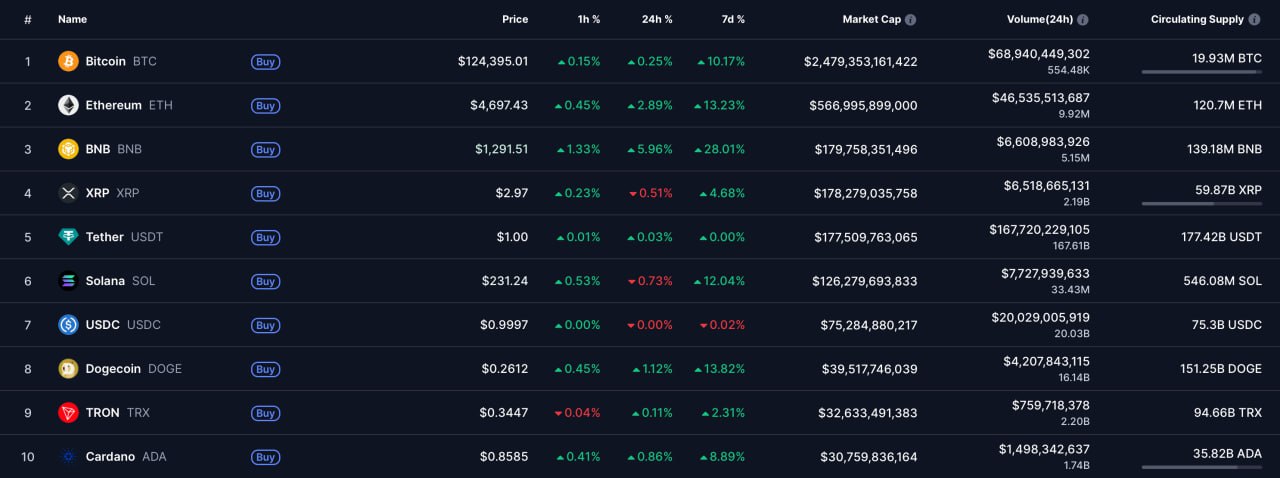Click Ethereum supply 120.7M ETH
This screenshot has height=478, width=1280.
click(x=1227, y=105)
